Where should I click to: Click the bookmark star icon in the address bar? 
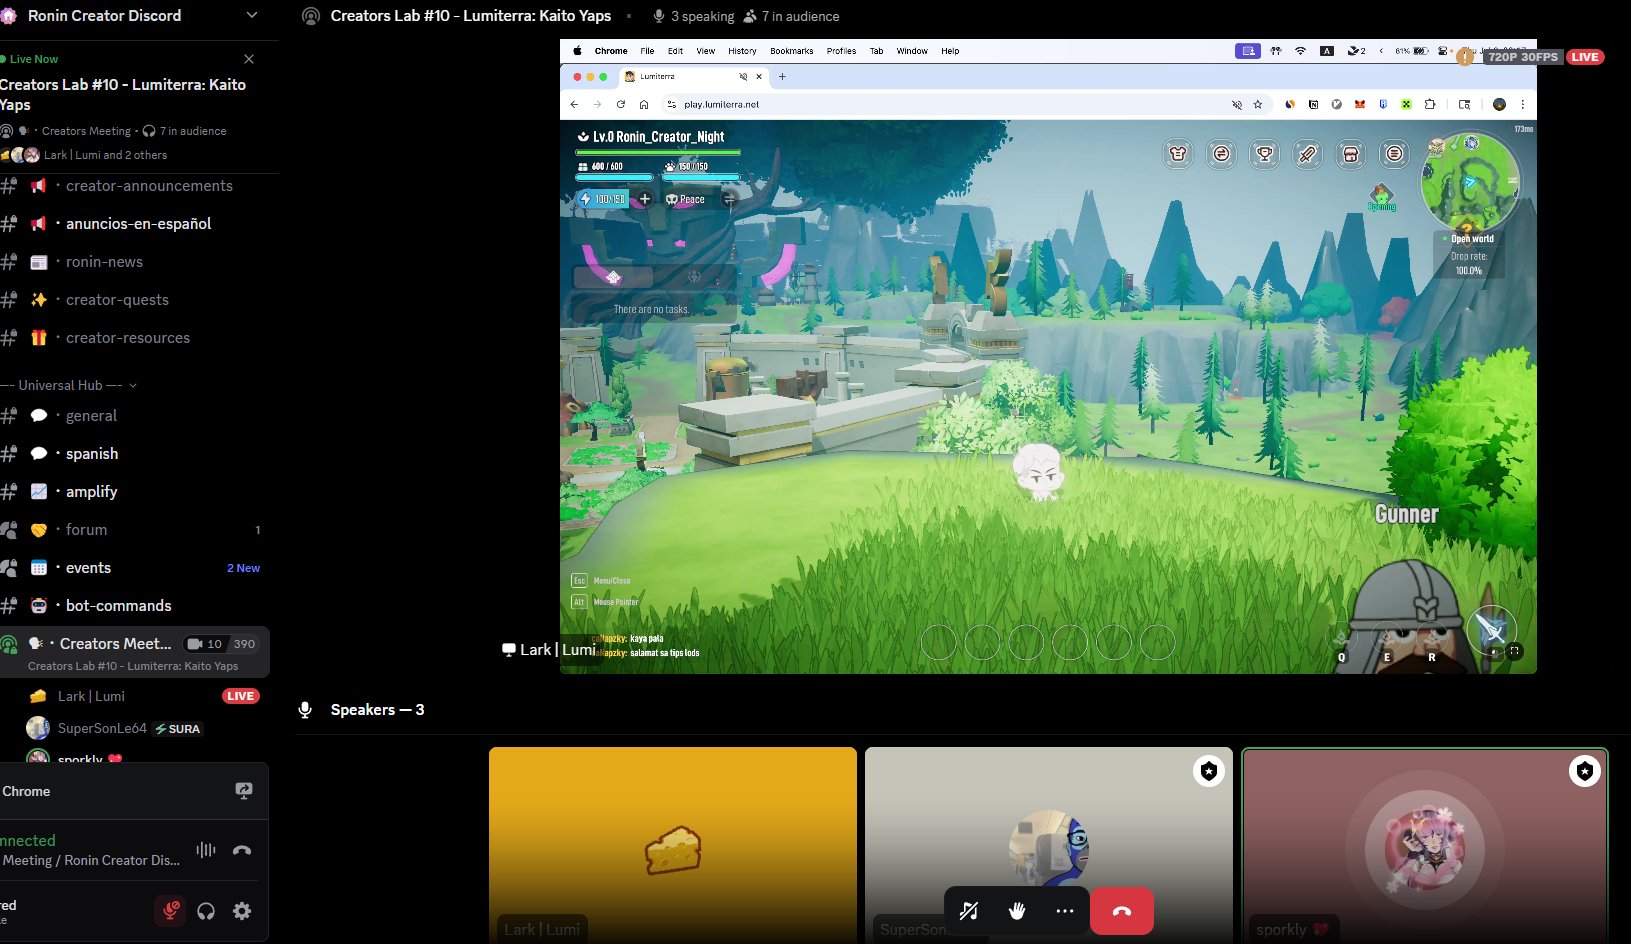pos(1258,104)
